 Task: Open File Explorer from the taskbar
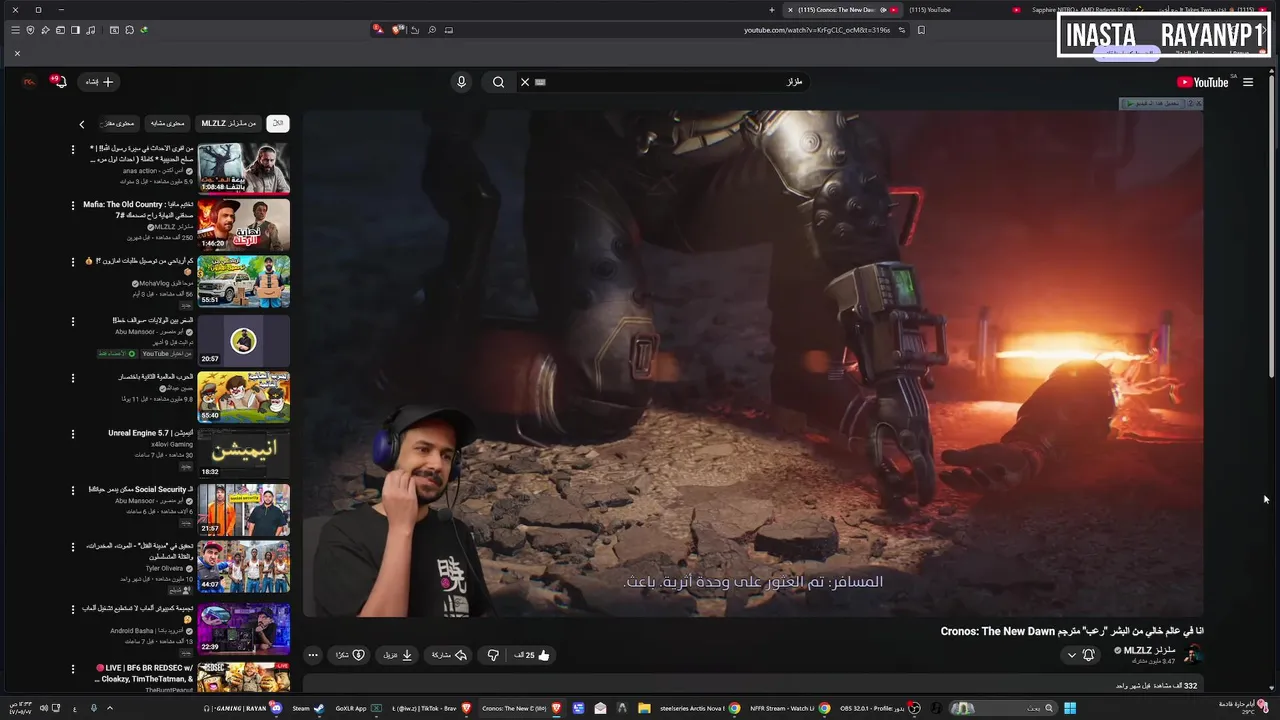point(644,708)
